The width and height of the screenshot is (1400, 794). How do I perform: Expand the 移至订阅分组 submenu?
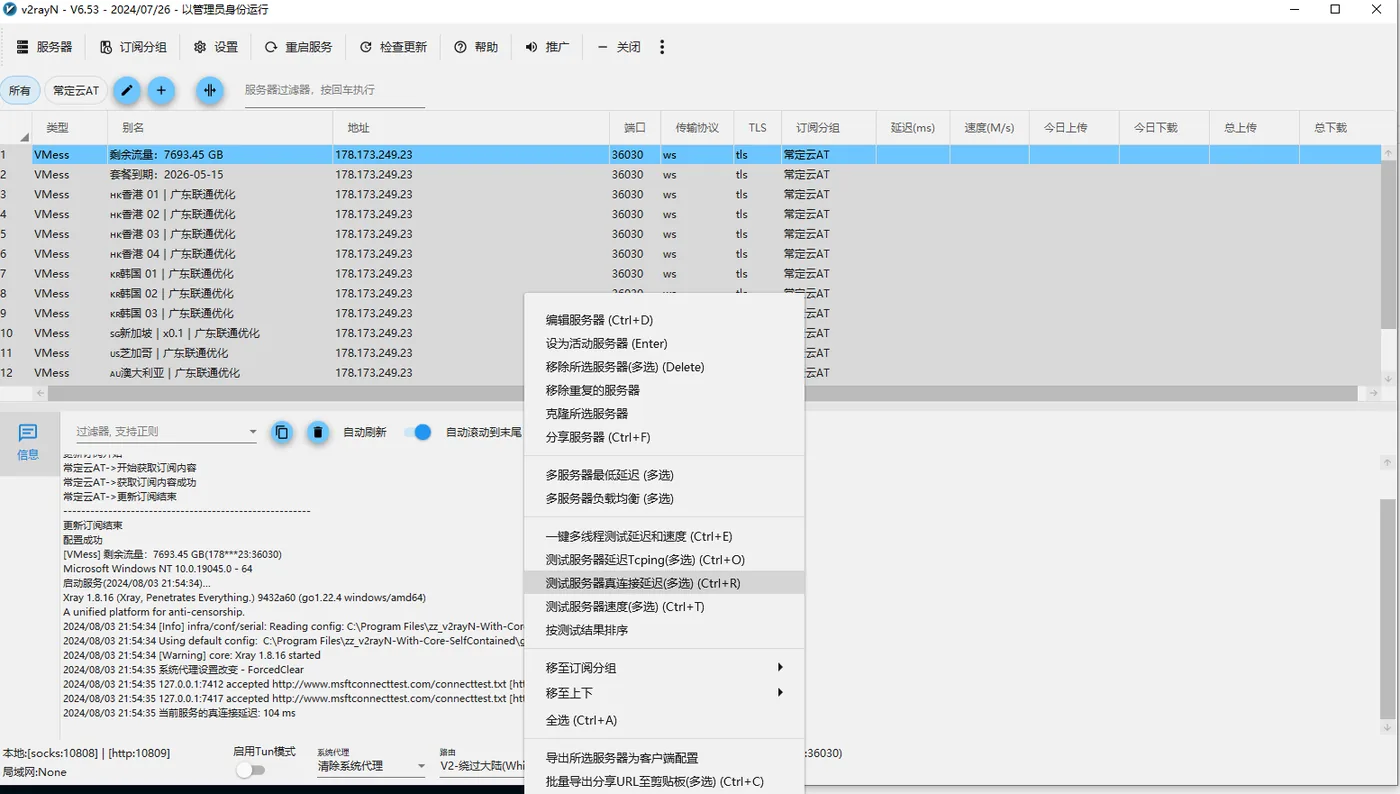pyautogui.click(x=664, y=668)
